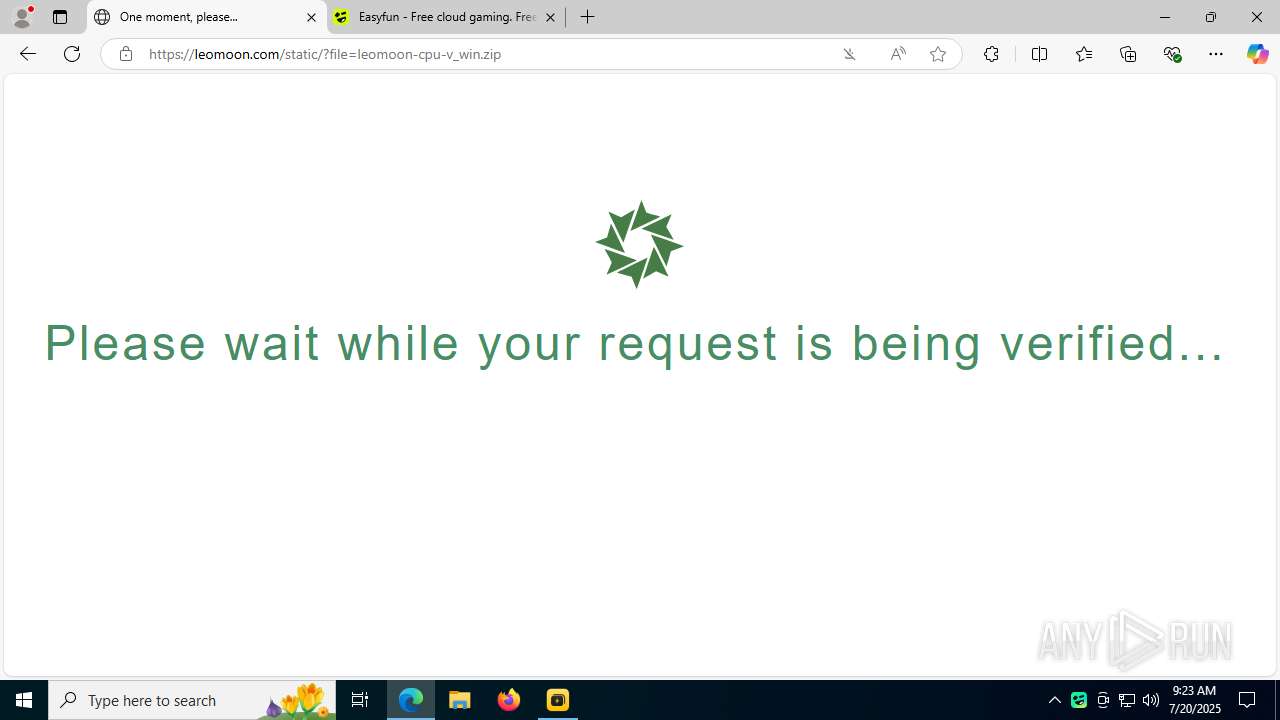Open File Explorer from the taskbar
The height and width of the screenshot is (720, 1280).
tap(460, 700)
